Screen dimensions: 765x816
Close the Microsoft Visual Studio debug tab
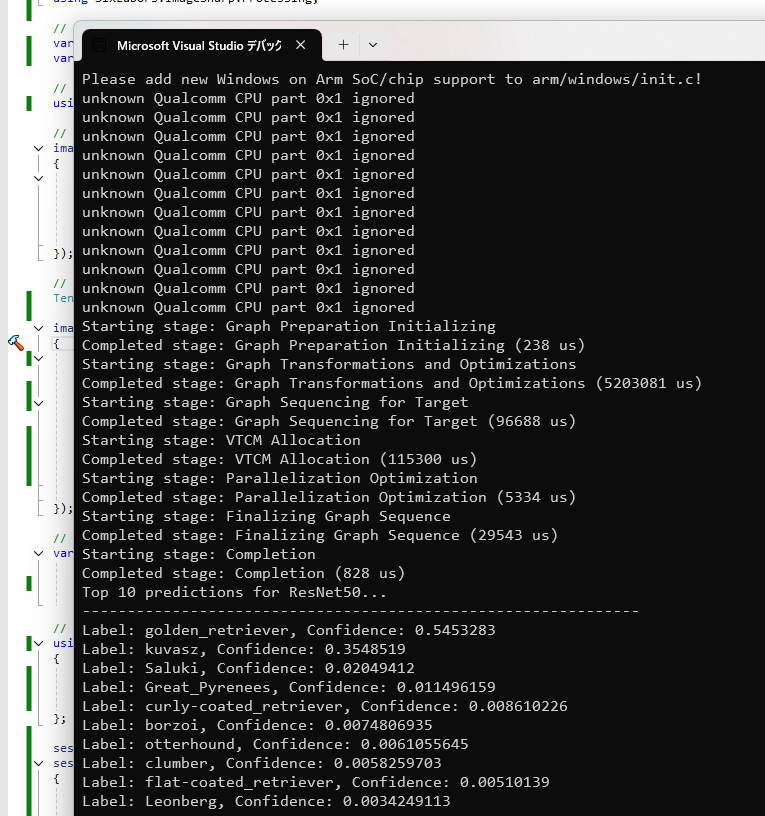(300, 45)
